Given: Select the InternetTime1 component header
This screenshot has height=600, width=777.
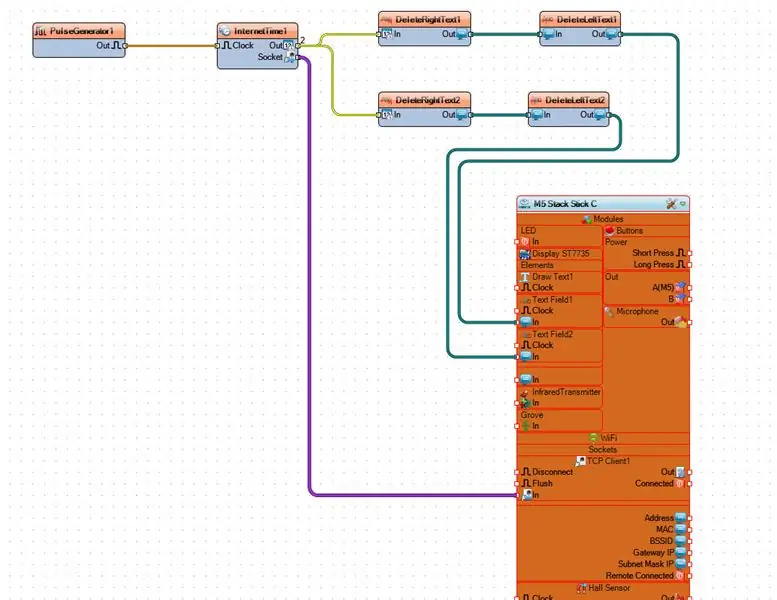Looking at the screenshot, I should (x=258, y=31).
